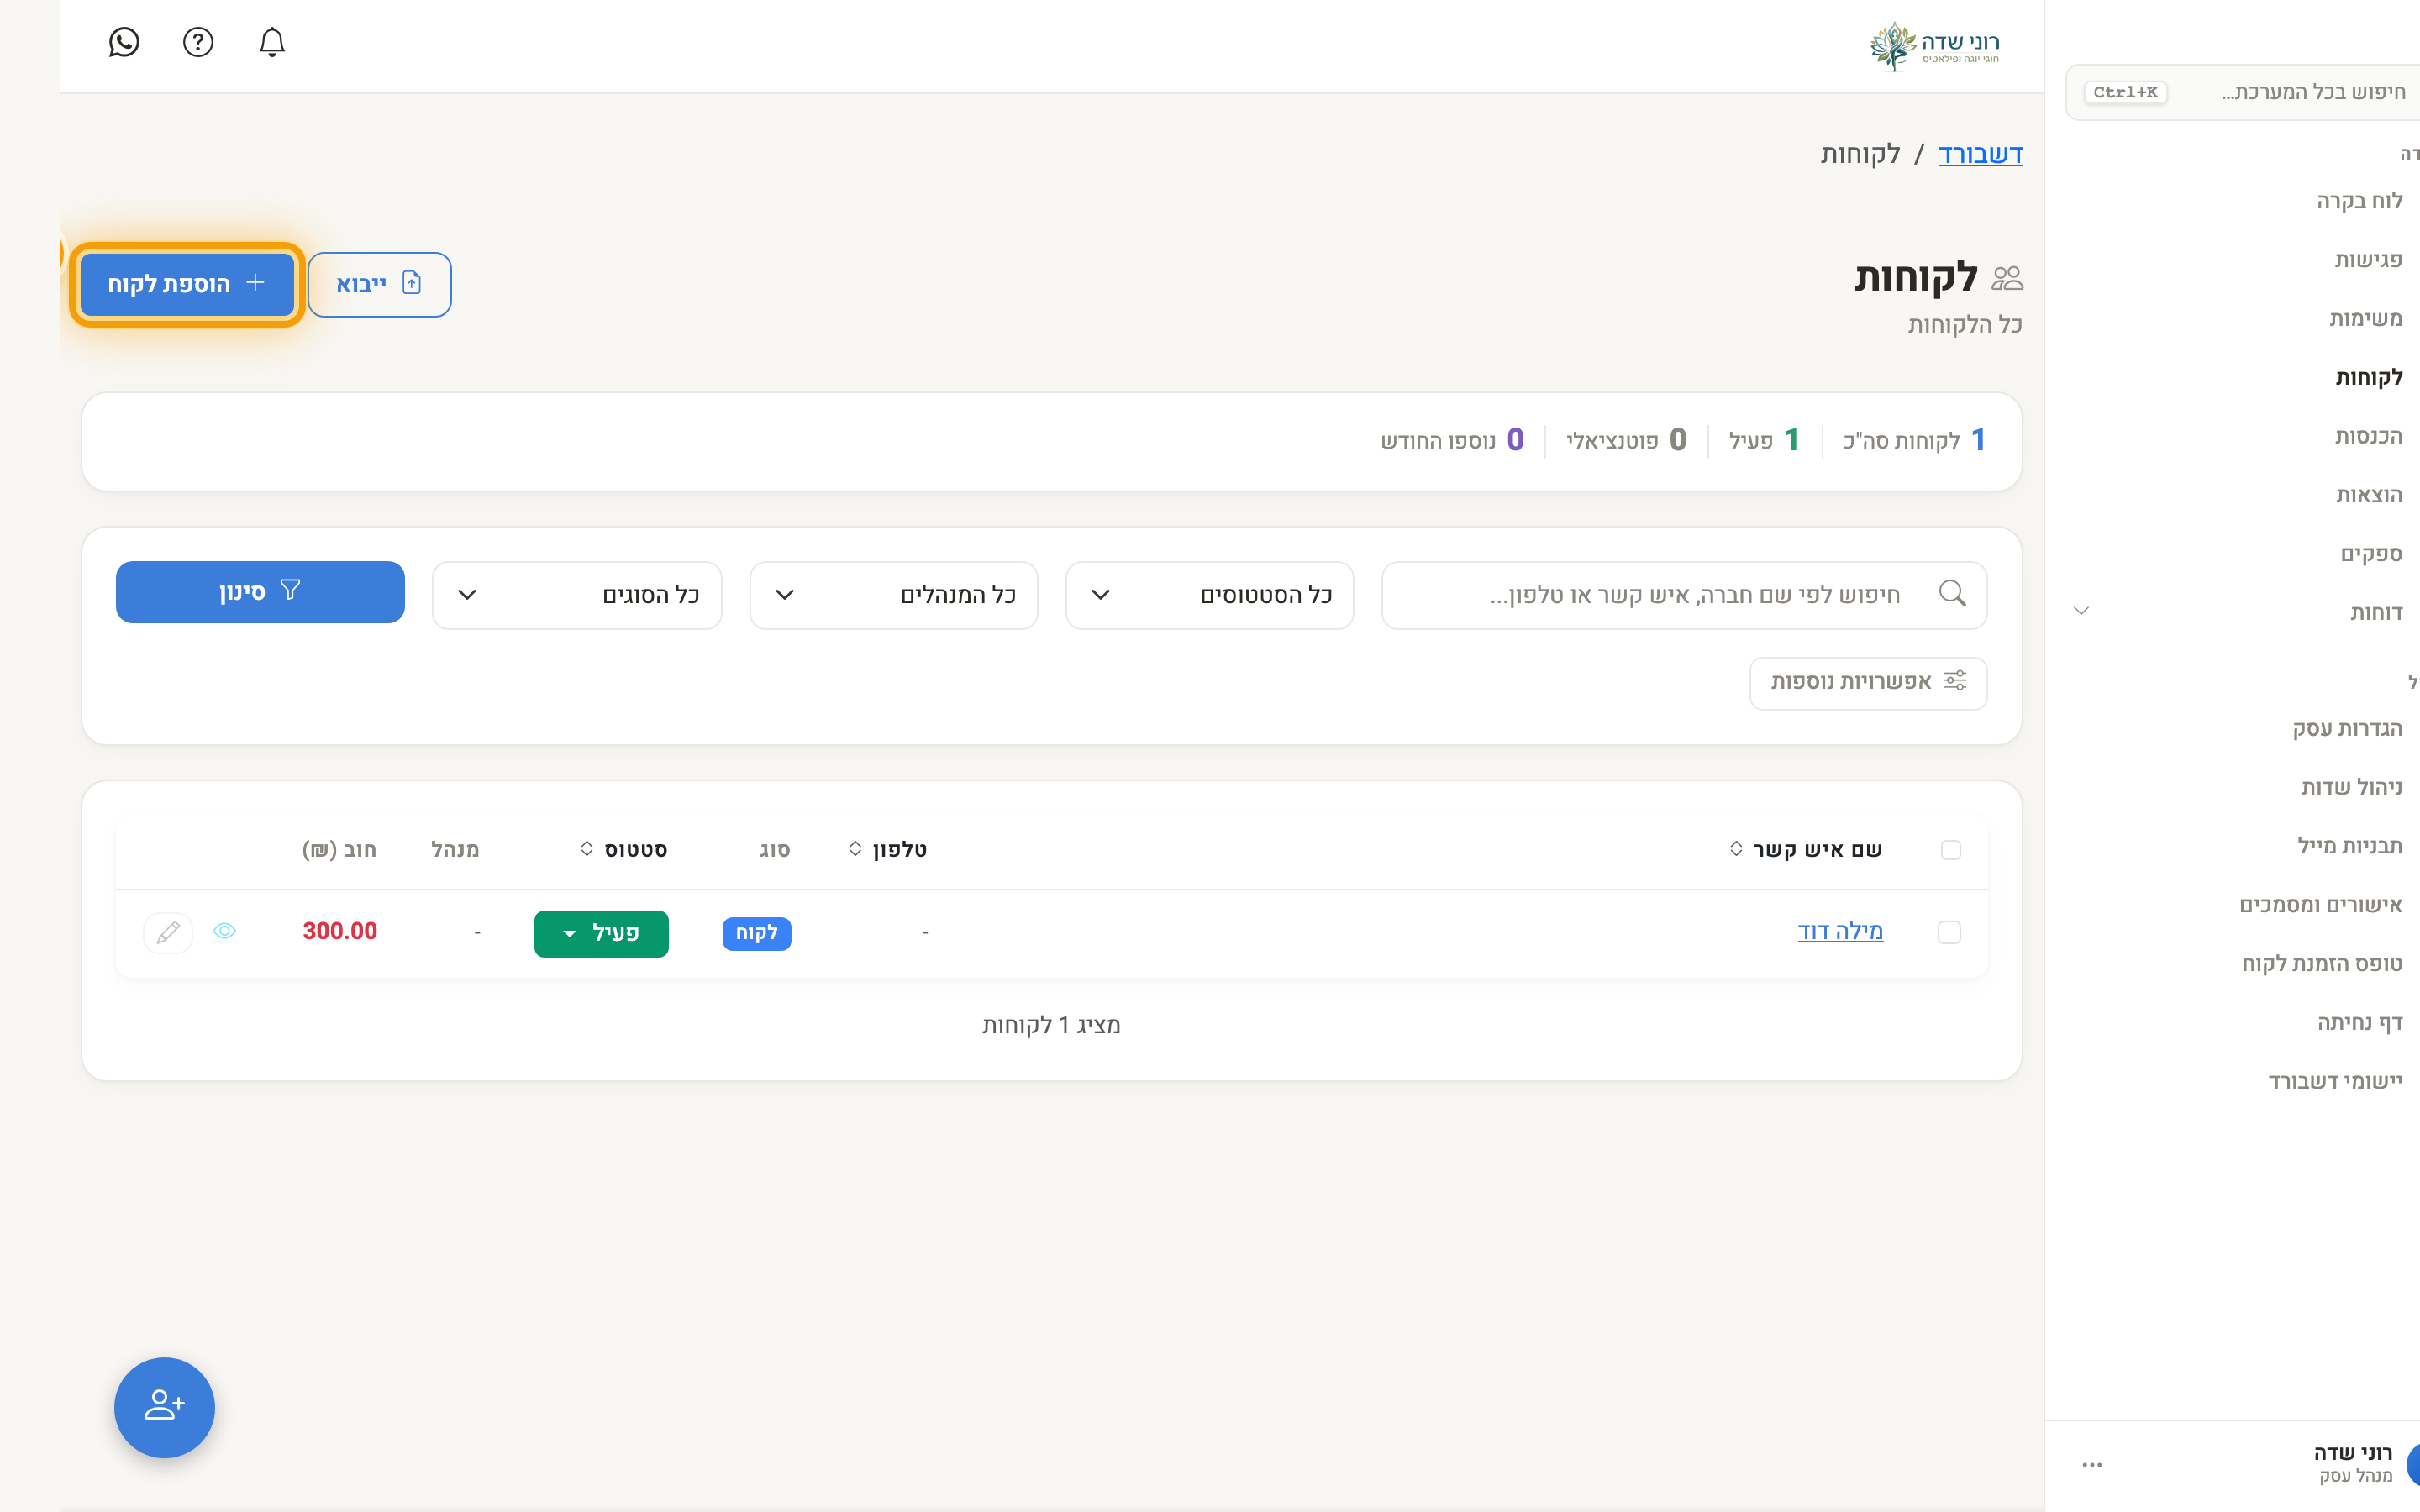Expand the דוחות sidebar chevron
The width and height of the screenshot is (2420, 1512).
coord(2081,611)
